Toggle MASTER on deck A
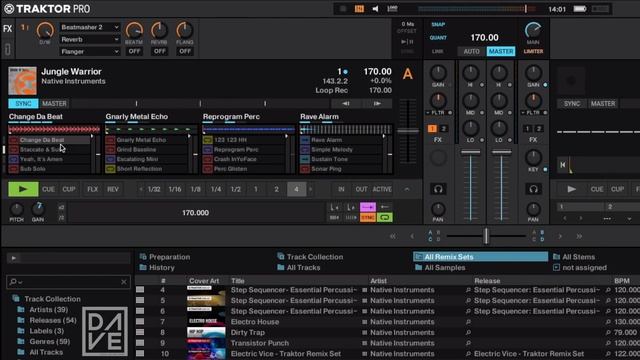Image resolution: width=640 pixels, height=360 pixels. [x=54, y=104]
